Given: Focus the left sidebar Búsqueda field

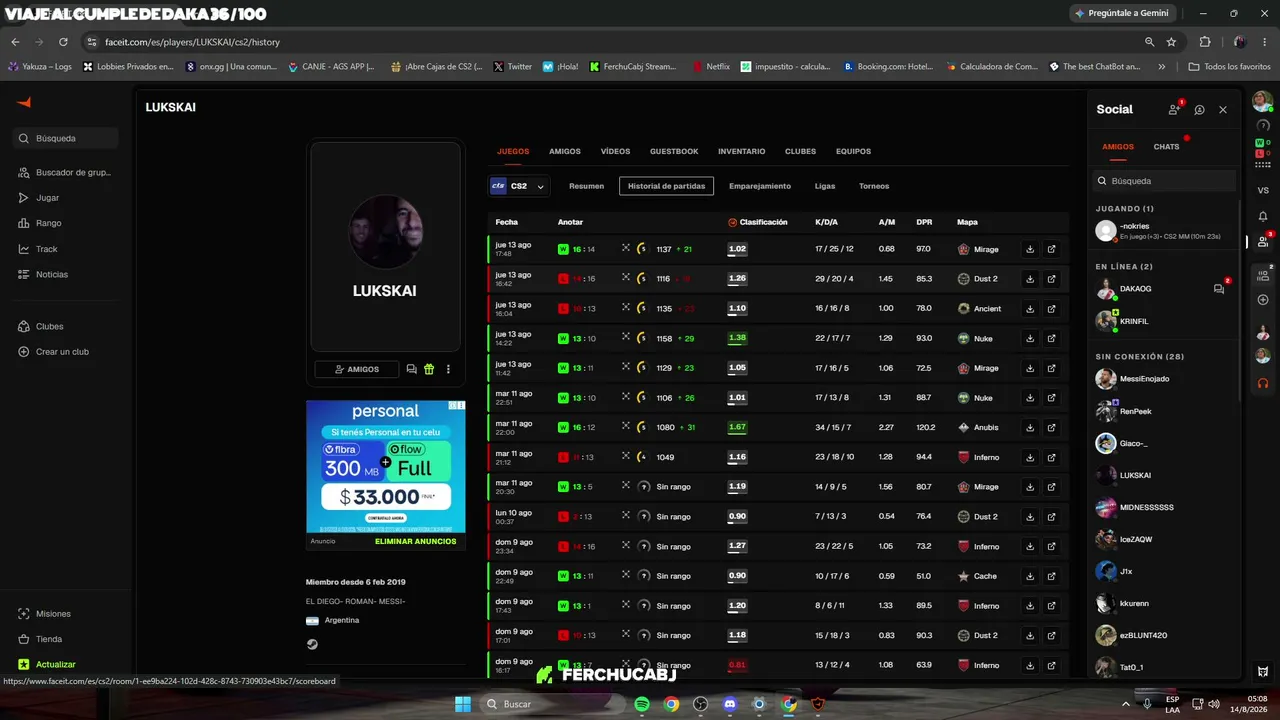Looking at the screenshot, I should point(67,138).
